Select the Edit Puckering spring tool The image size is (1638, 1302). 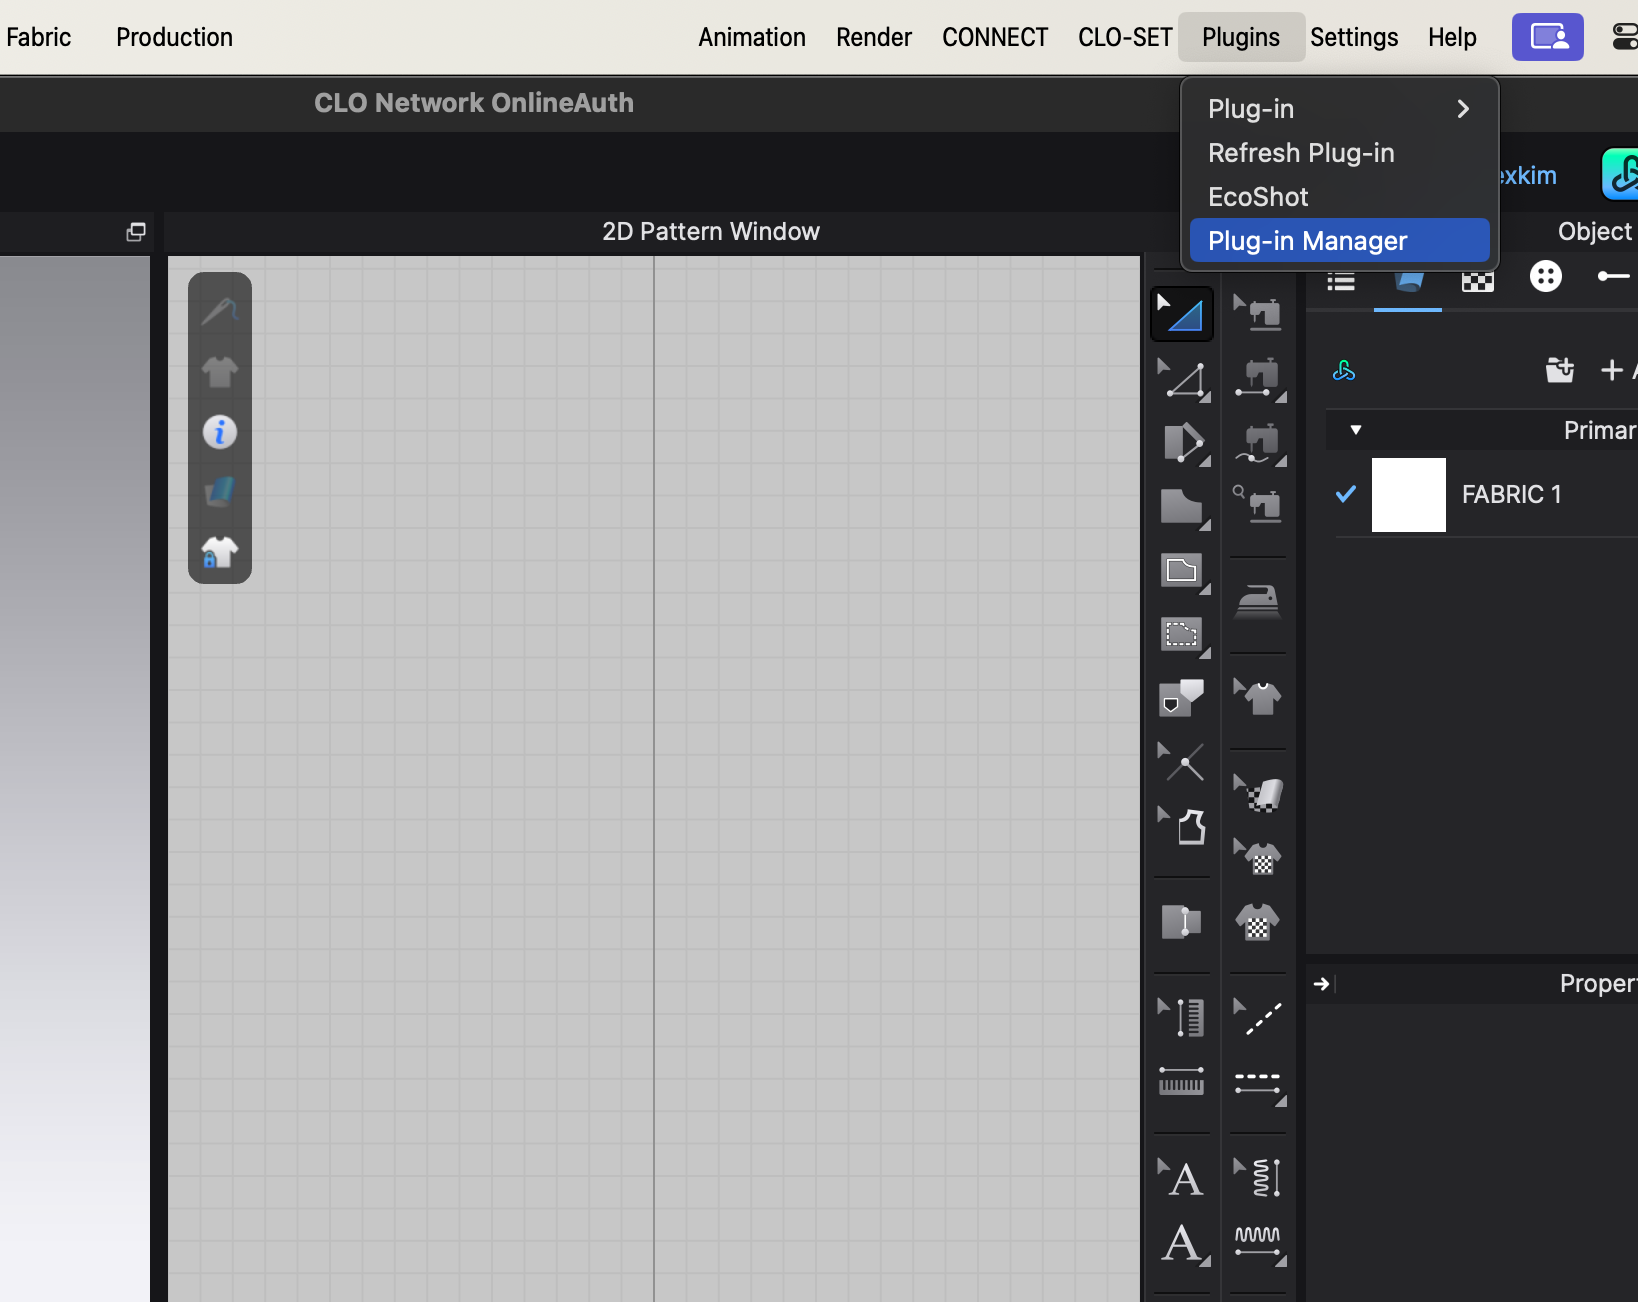[1258, 1177]
